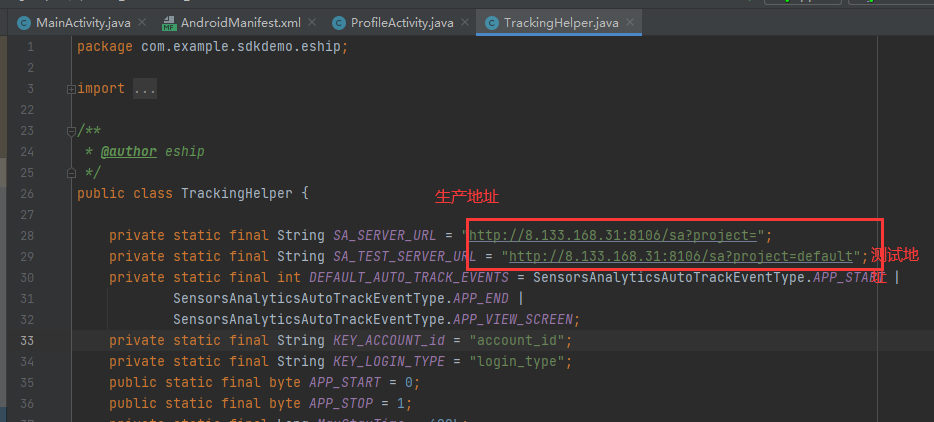
Task: Switch to the ProfileActivity.java tab
Action: coord(402,23)
